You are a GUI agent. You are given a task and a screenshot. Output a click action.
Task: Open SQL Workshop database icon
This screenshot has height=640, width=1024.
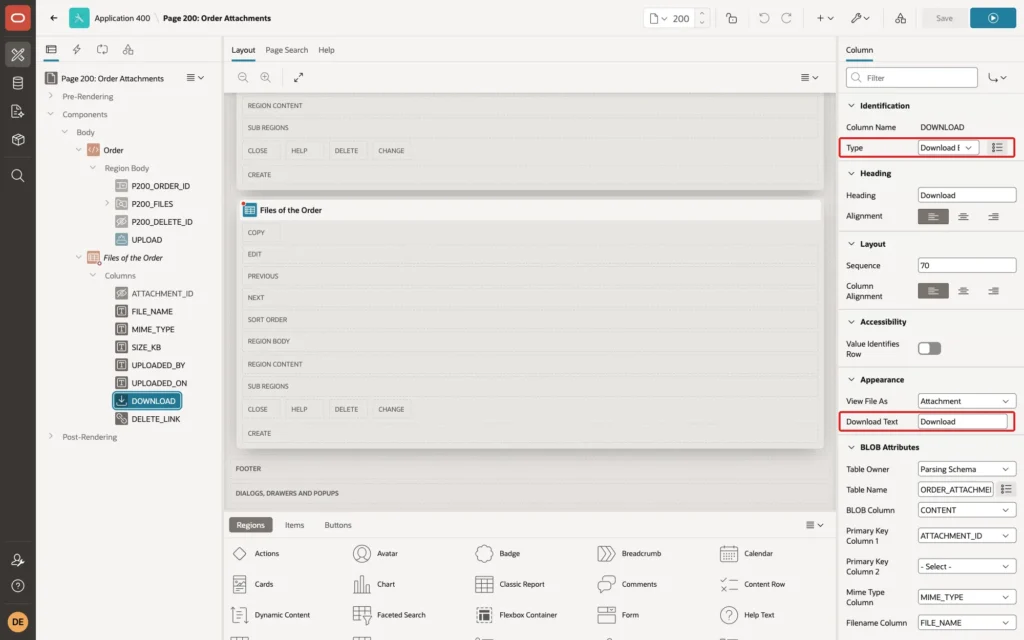pos(18,83)
